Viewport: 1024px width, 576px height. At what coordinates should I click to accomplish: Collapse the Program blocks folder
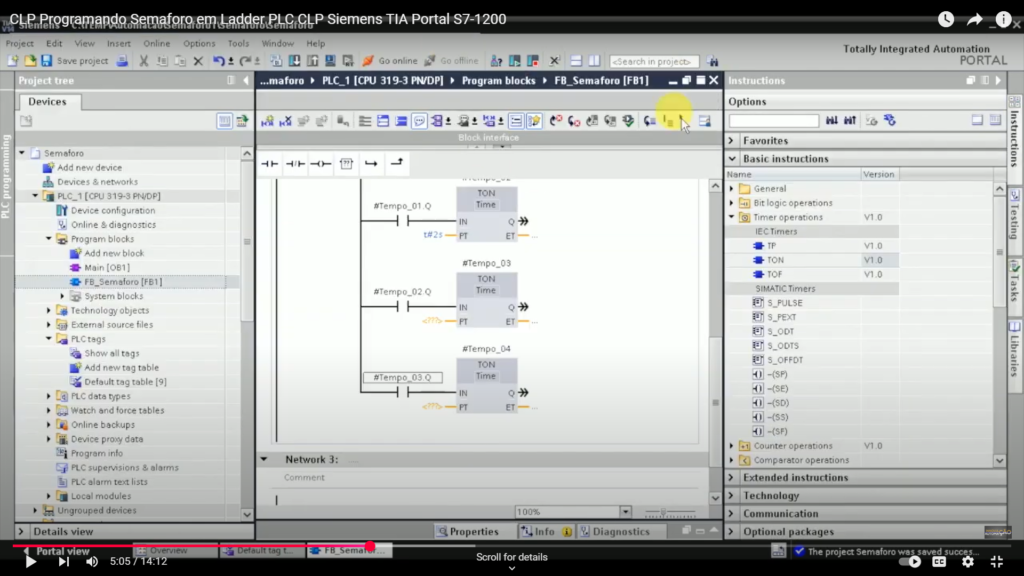pos(49,239)
